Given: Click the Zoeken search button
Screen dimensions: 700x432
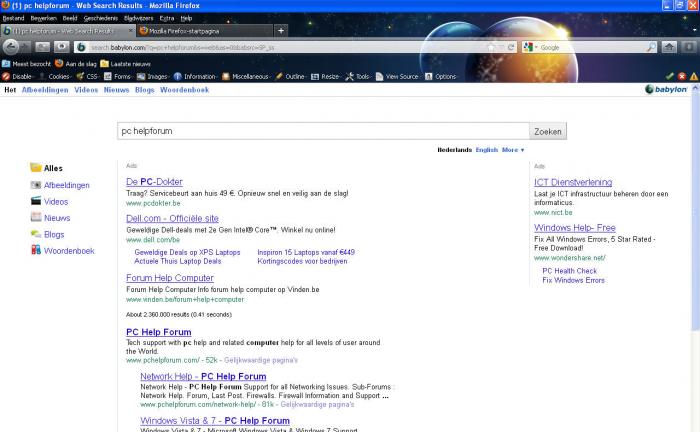Looking at the screenshot, I should [x=548, y=131].
